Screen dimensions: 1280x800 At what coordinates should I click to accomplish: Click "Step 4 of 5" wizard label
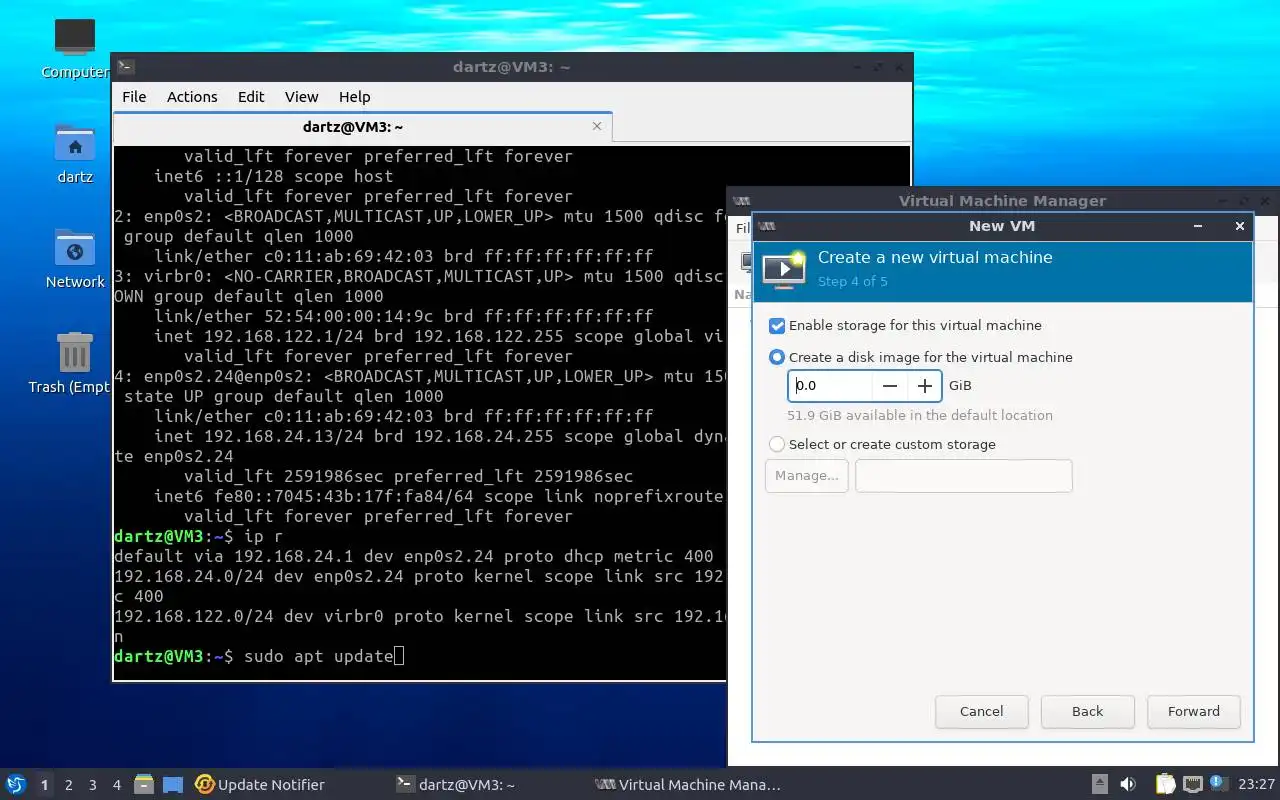tap(852, 282)
